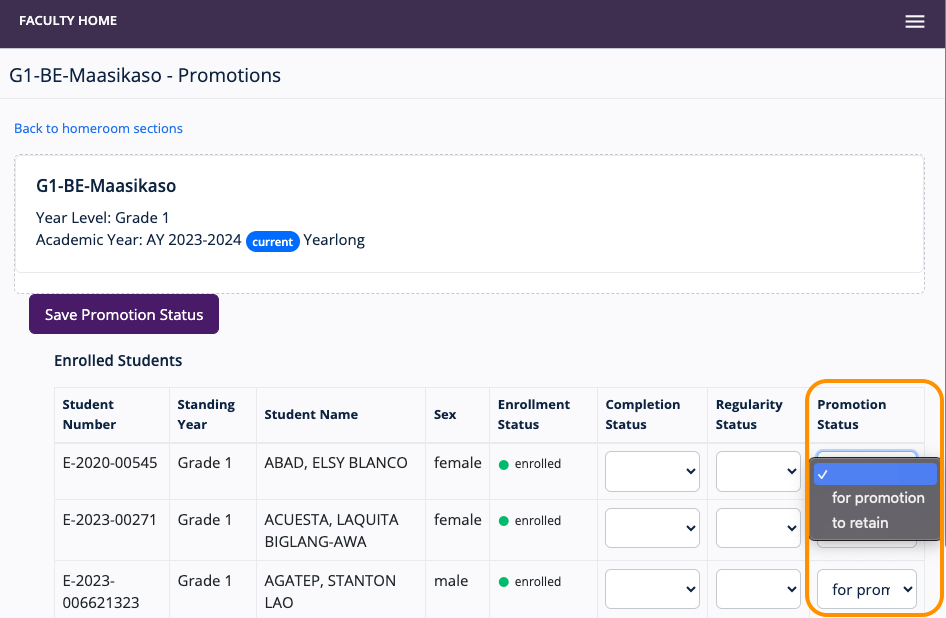Expand Regularity Status dropdown for ACUESTA, LAQUITA

[758, 528]
